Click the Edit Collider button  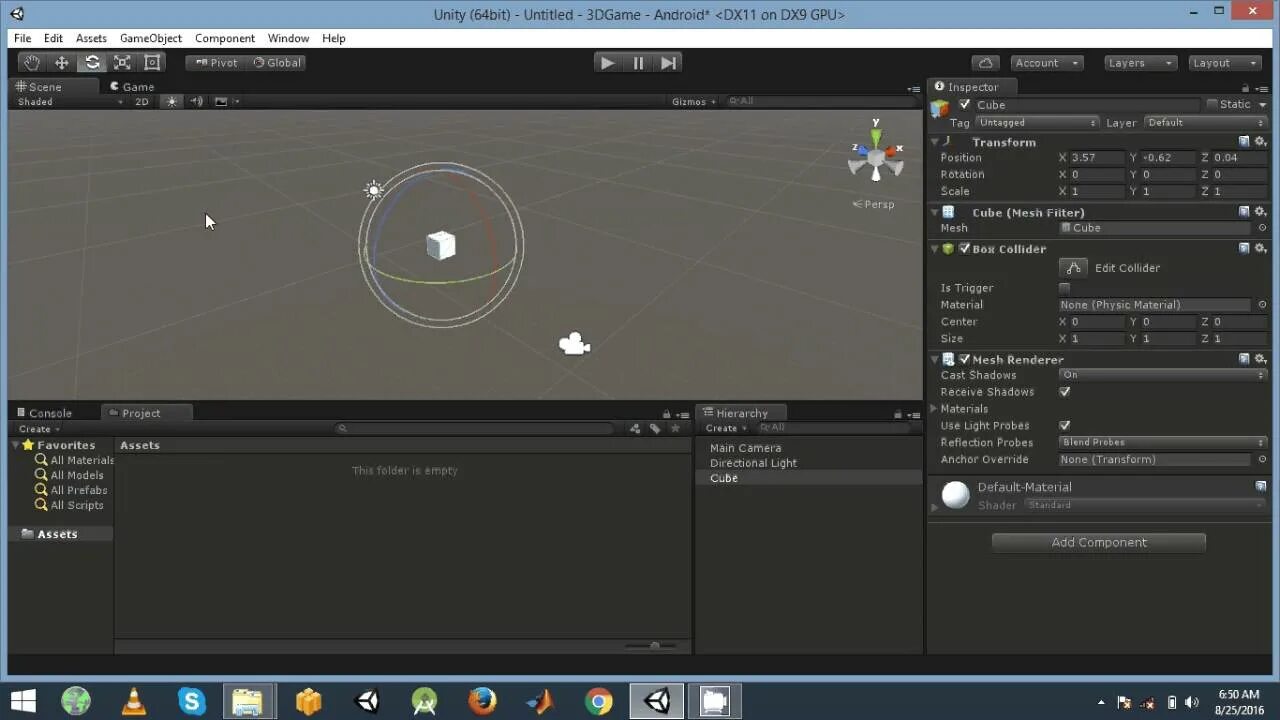pyautogui.click(x=1073, y=268)
